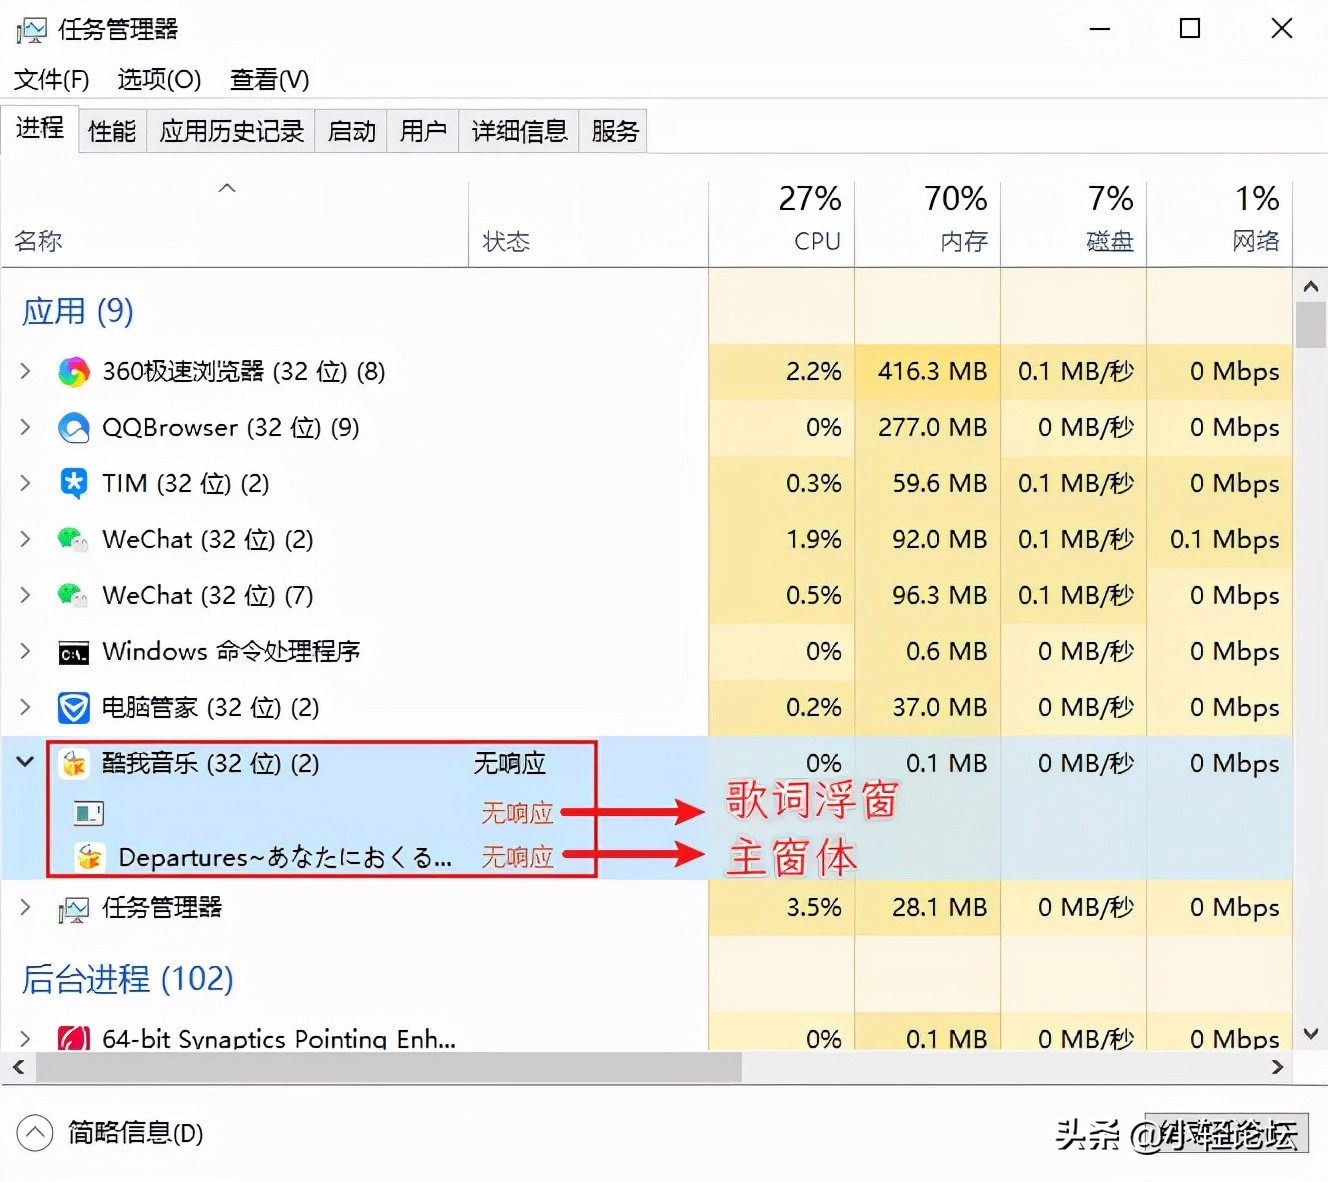1328x1182 pixels.
Task: Switch to the 性能 tab
Action: 111,130
